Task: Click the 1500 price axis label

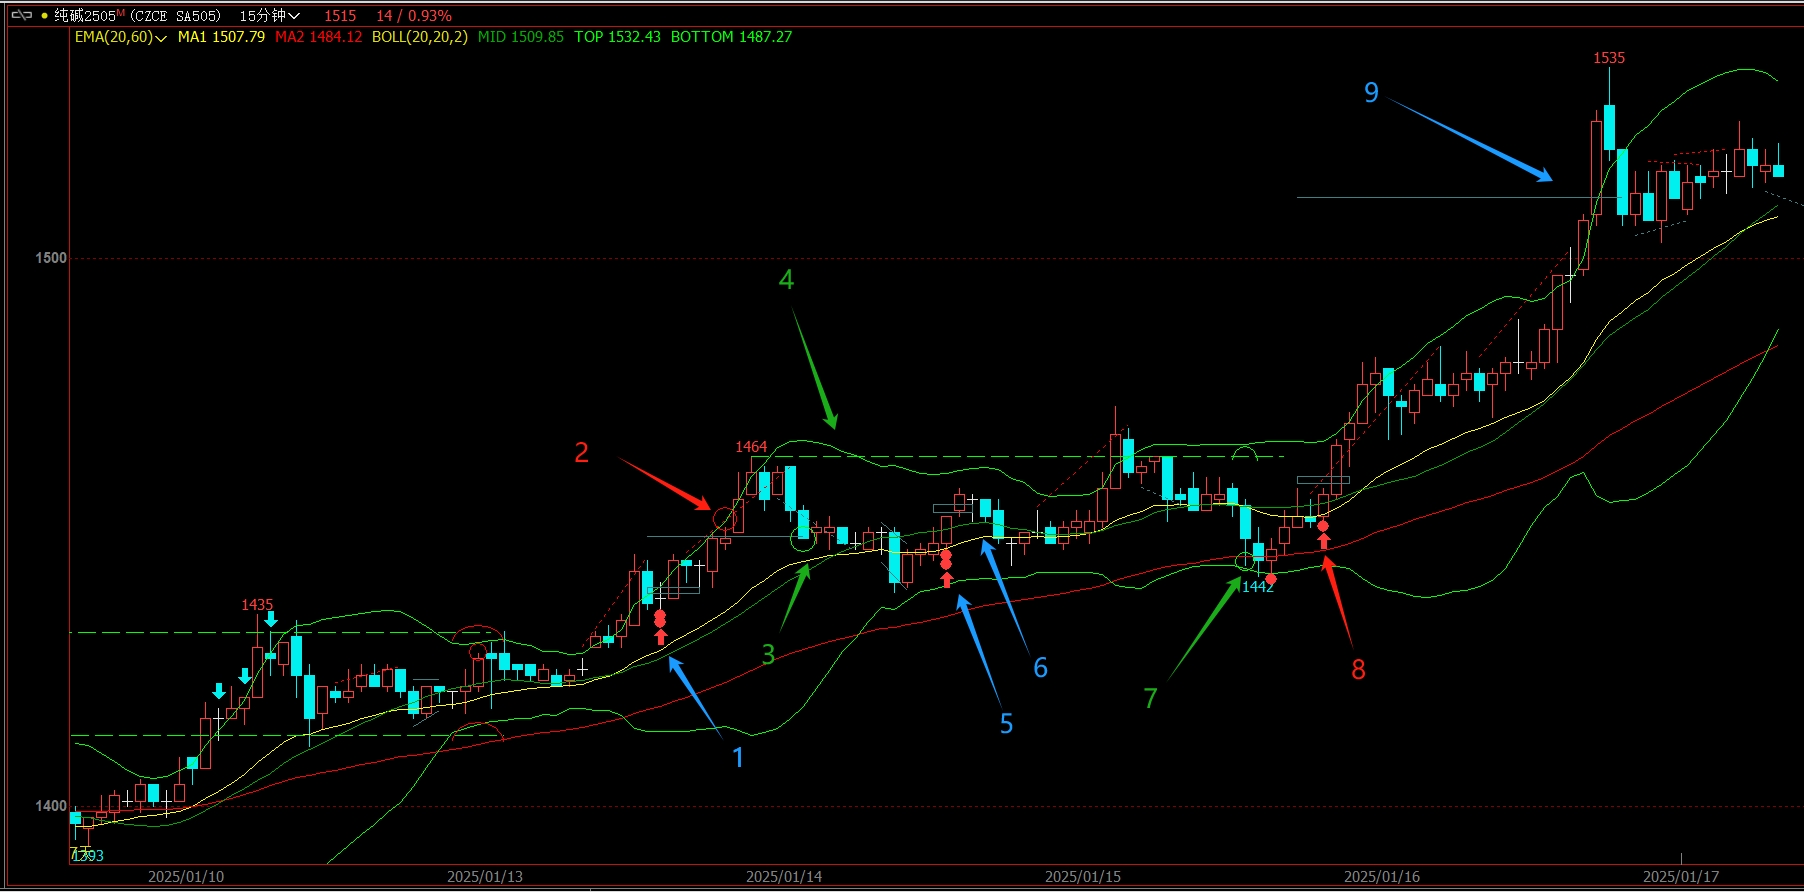Action: [x=51, y=258]
